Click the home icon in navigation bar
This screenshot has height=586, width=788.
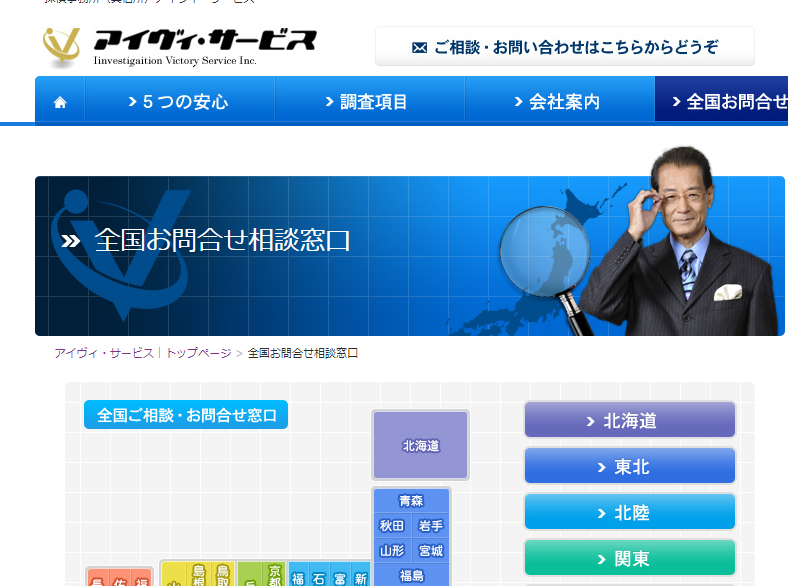click(x=60, y=102)
